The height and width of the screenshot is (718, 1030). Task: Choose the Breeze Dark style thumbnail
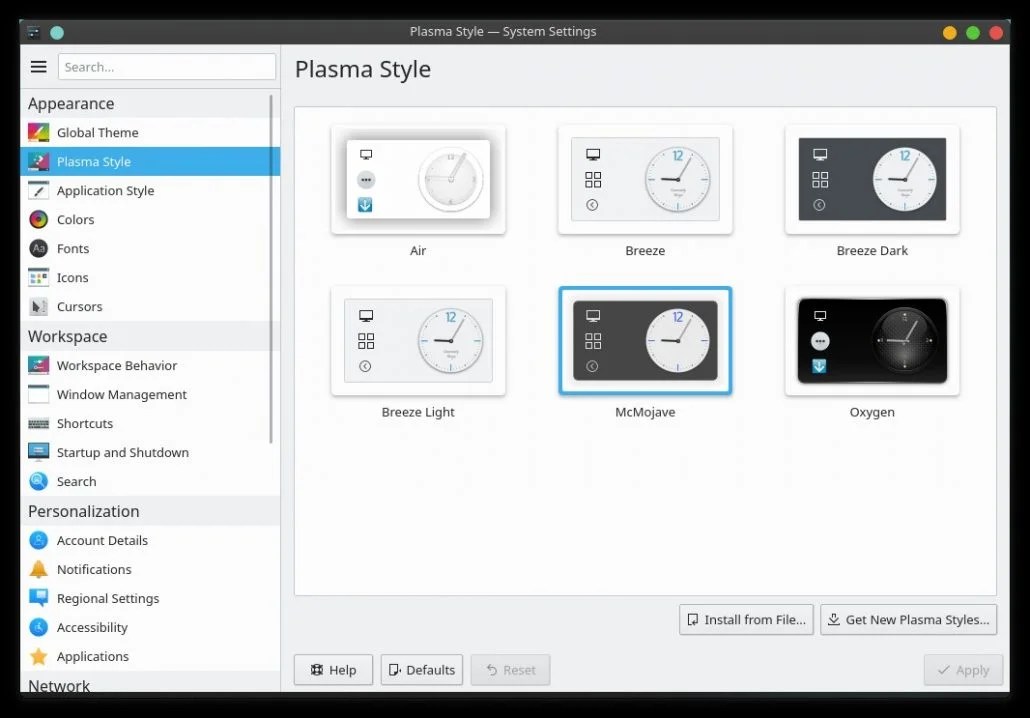pos(872,179)
